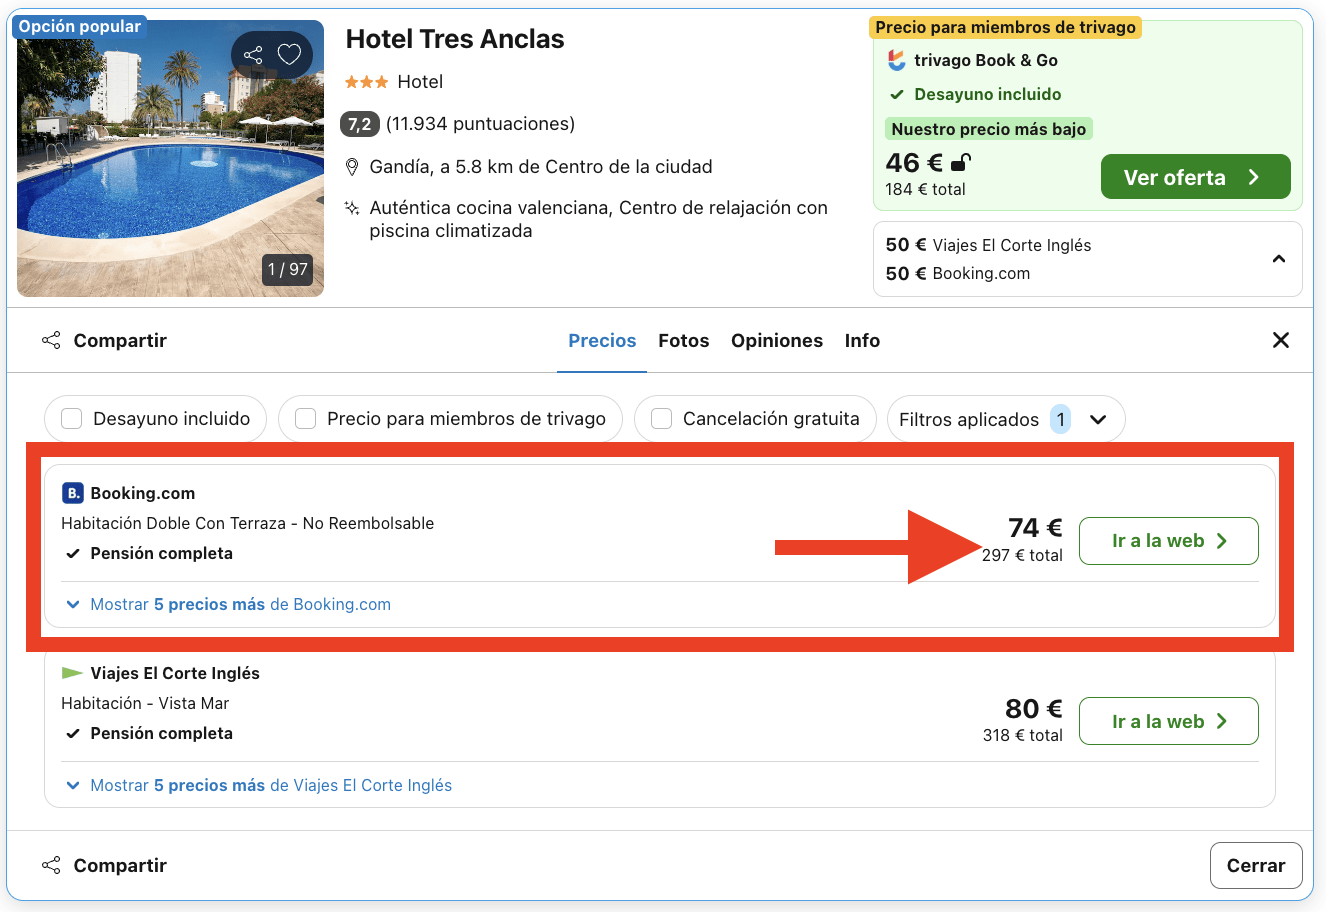Click the location pin icon near Gandía
This screenshot has width=1326, height=912.
click(x=352, y=166)
